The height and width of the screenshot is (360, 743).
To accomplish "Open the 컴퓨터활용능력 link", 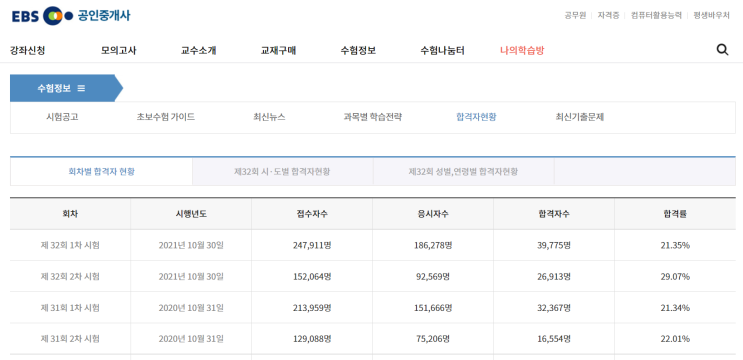I will click(656, 15).
